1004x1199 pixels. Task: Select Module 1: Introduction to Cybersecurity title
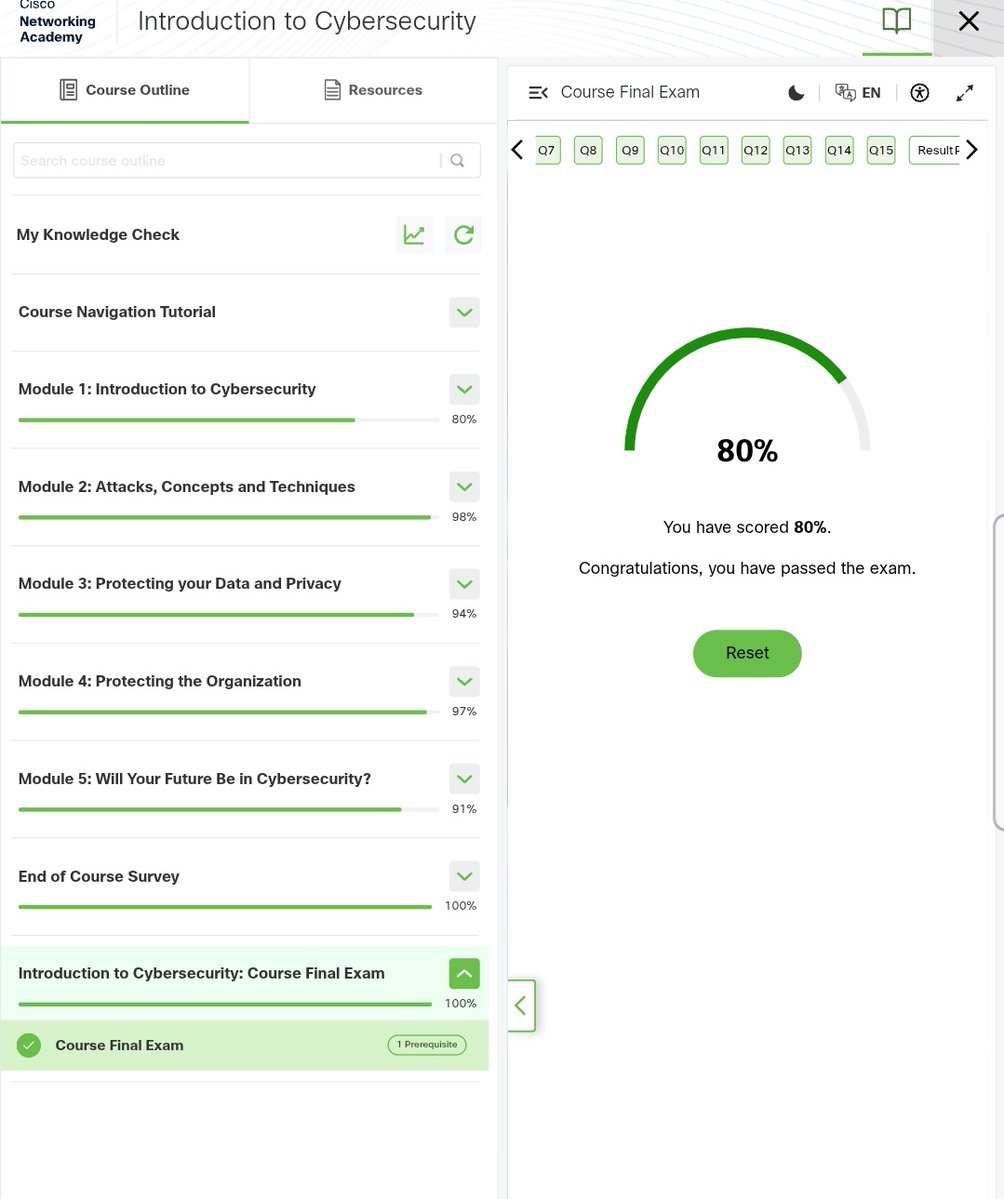[167, 389]
